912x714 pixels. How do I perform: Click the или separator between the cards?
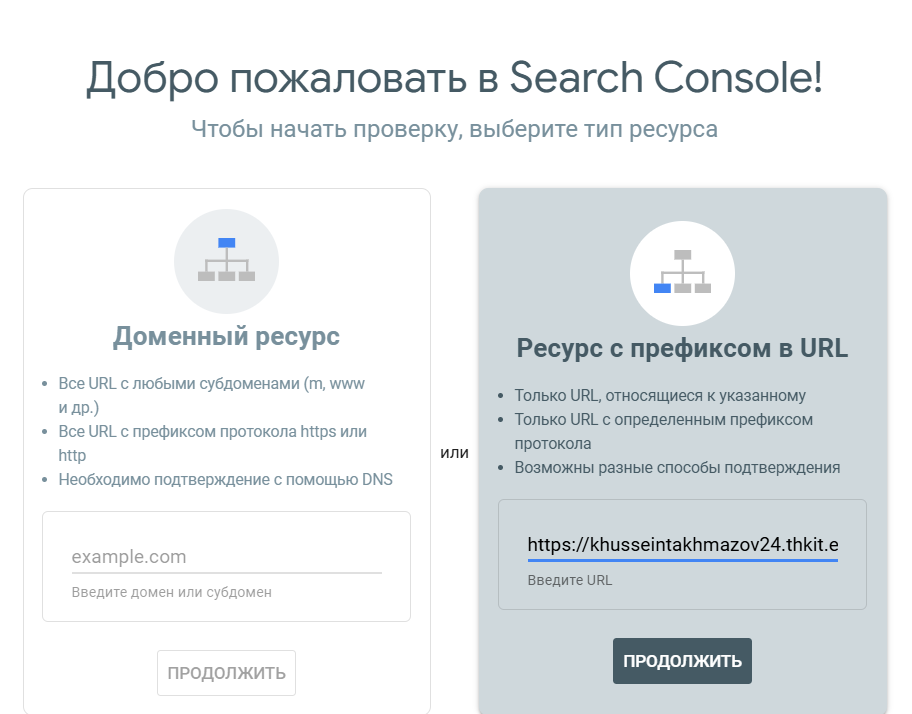456,452
